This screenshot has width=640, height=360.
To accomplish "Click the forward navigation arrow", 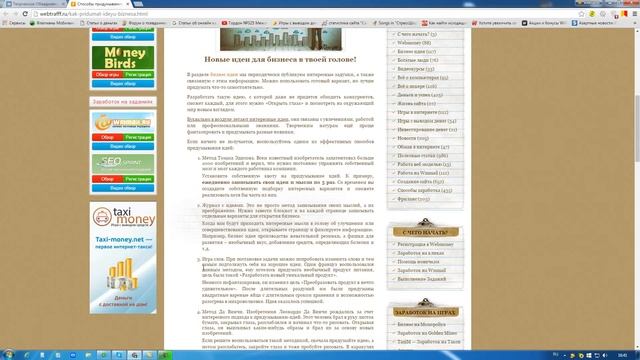I will click(16, 13).
